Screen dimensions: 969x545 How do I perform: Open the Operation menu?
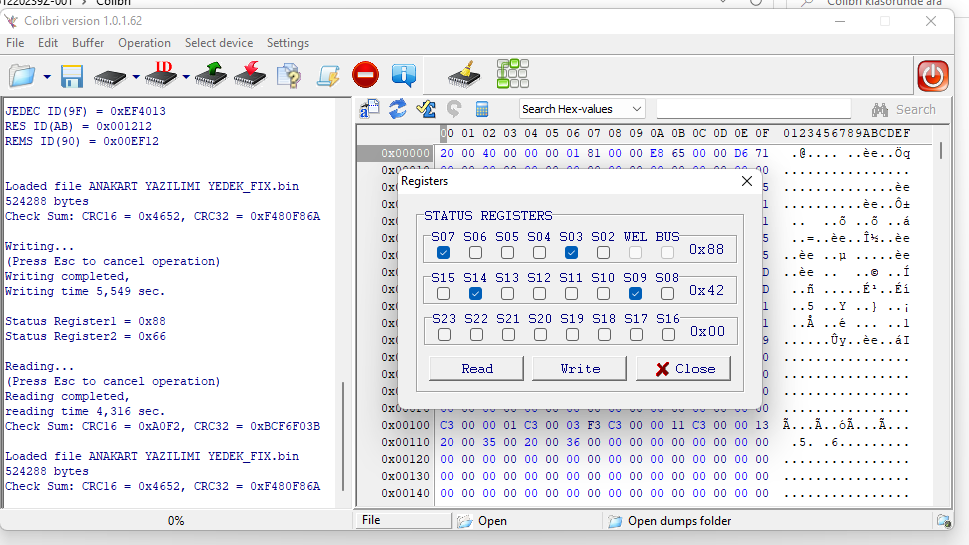tap(144, 43)
